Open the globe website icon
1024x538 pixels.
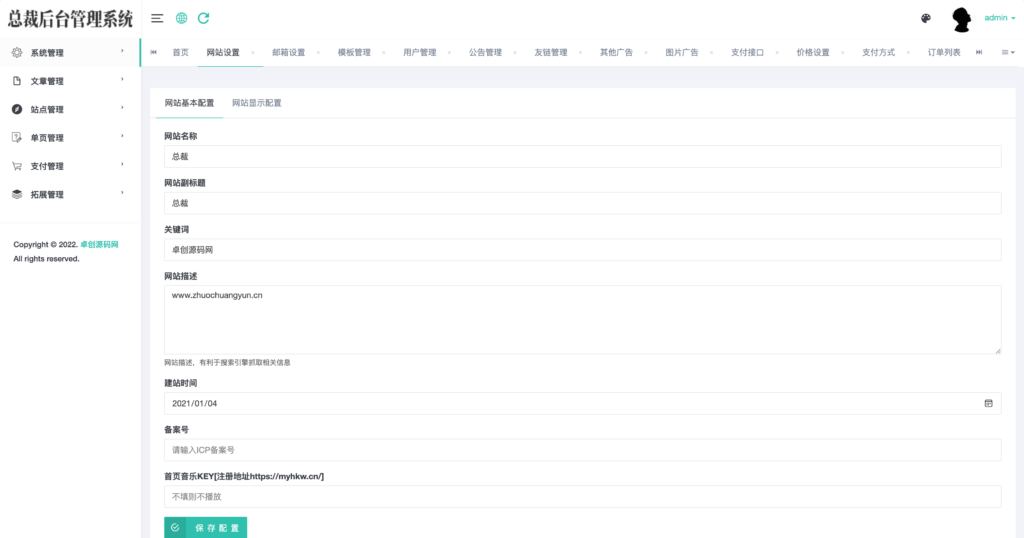coord(182,18)
